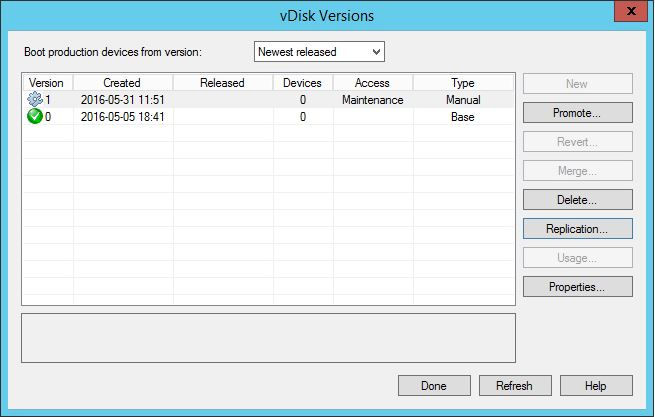Sort by the Devices column header
This screenshot has height=417, width=655.
303,83
